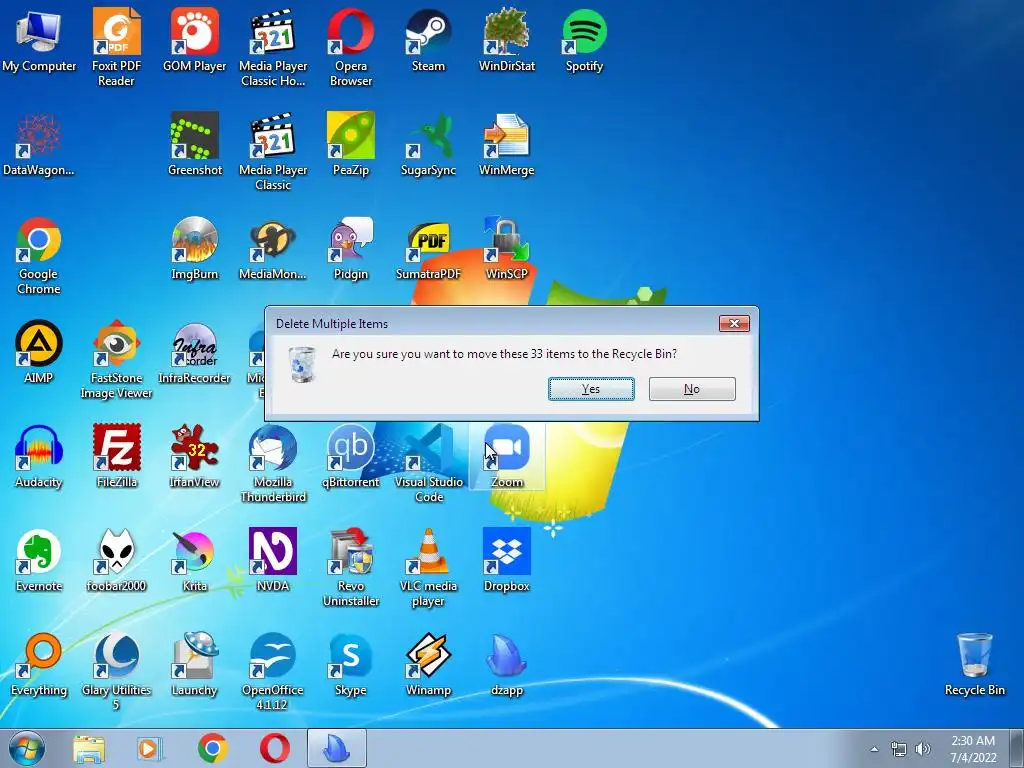Open Chrome from the taskbar
1024x768 pixels.
pyautogui.click(x=212, y=749)
